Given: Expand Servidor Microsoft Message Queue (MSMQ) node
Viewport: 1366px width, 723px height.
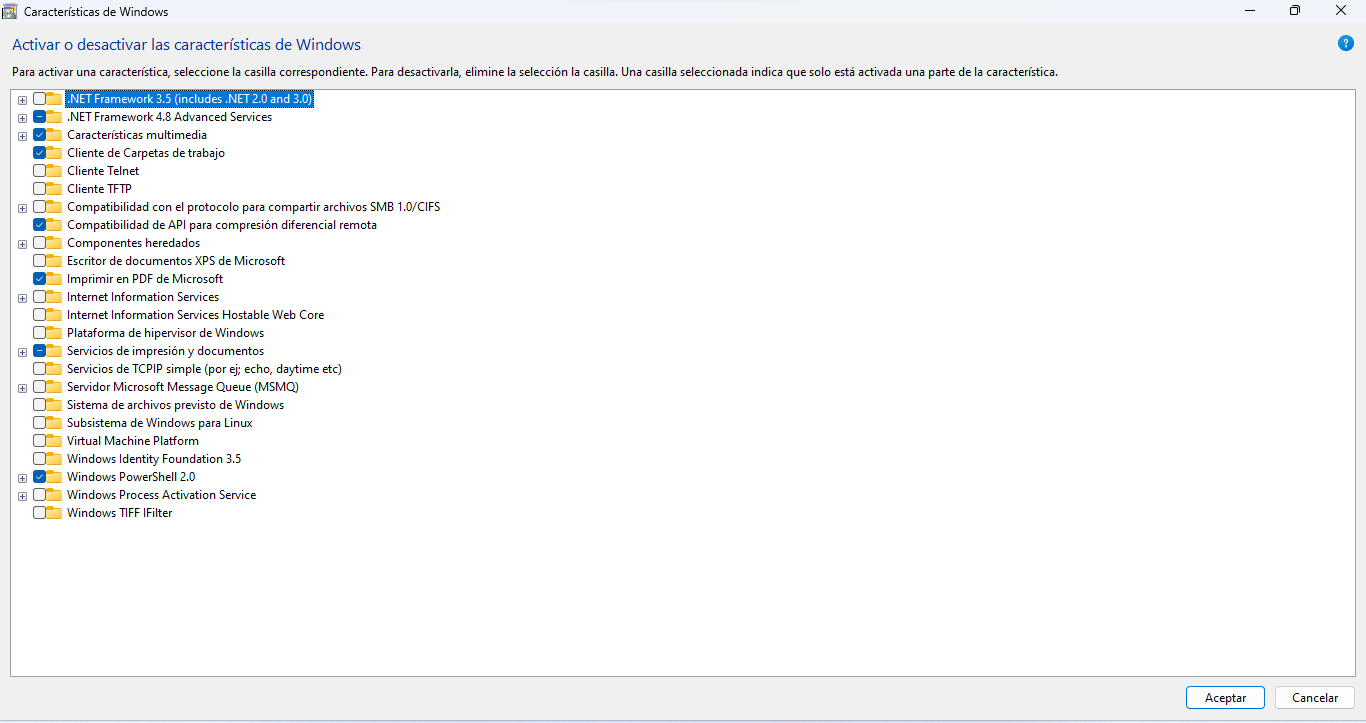Looking at the screenshot, I should pos(22,388).
